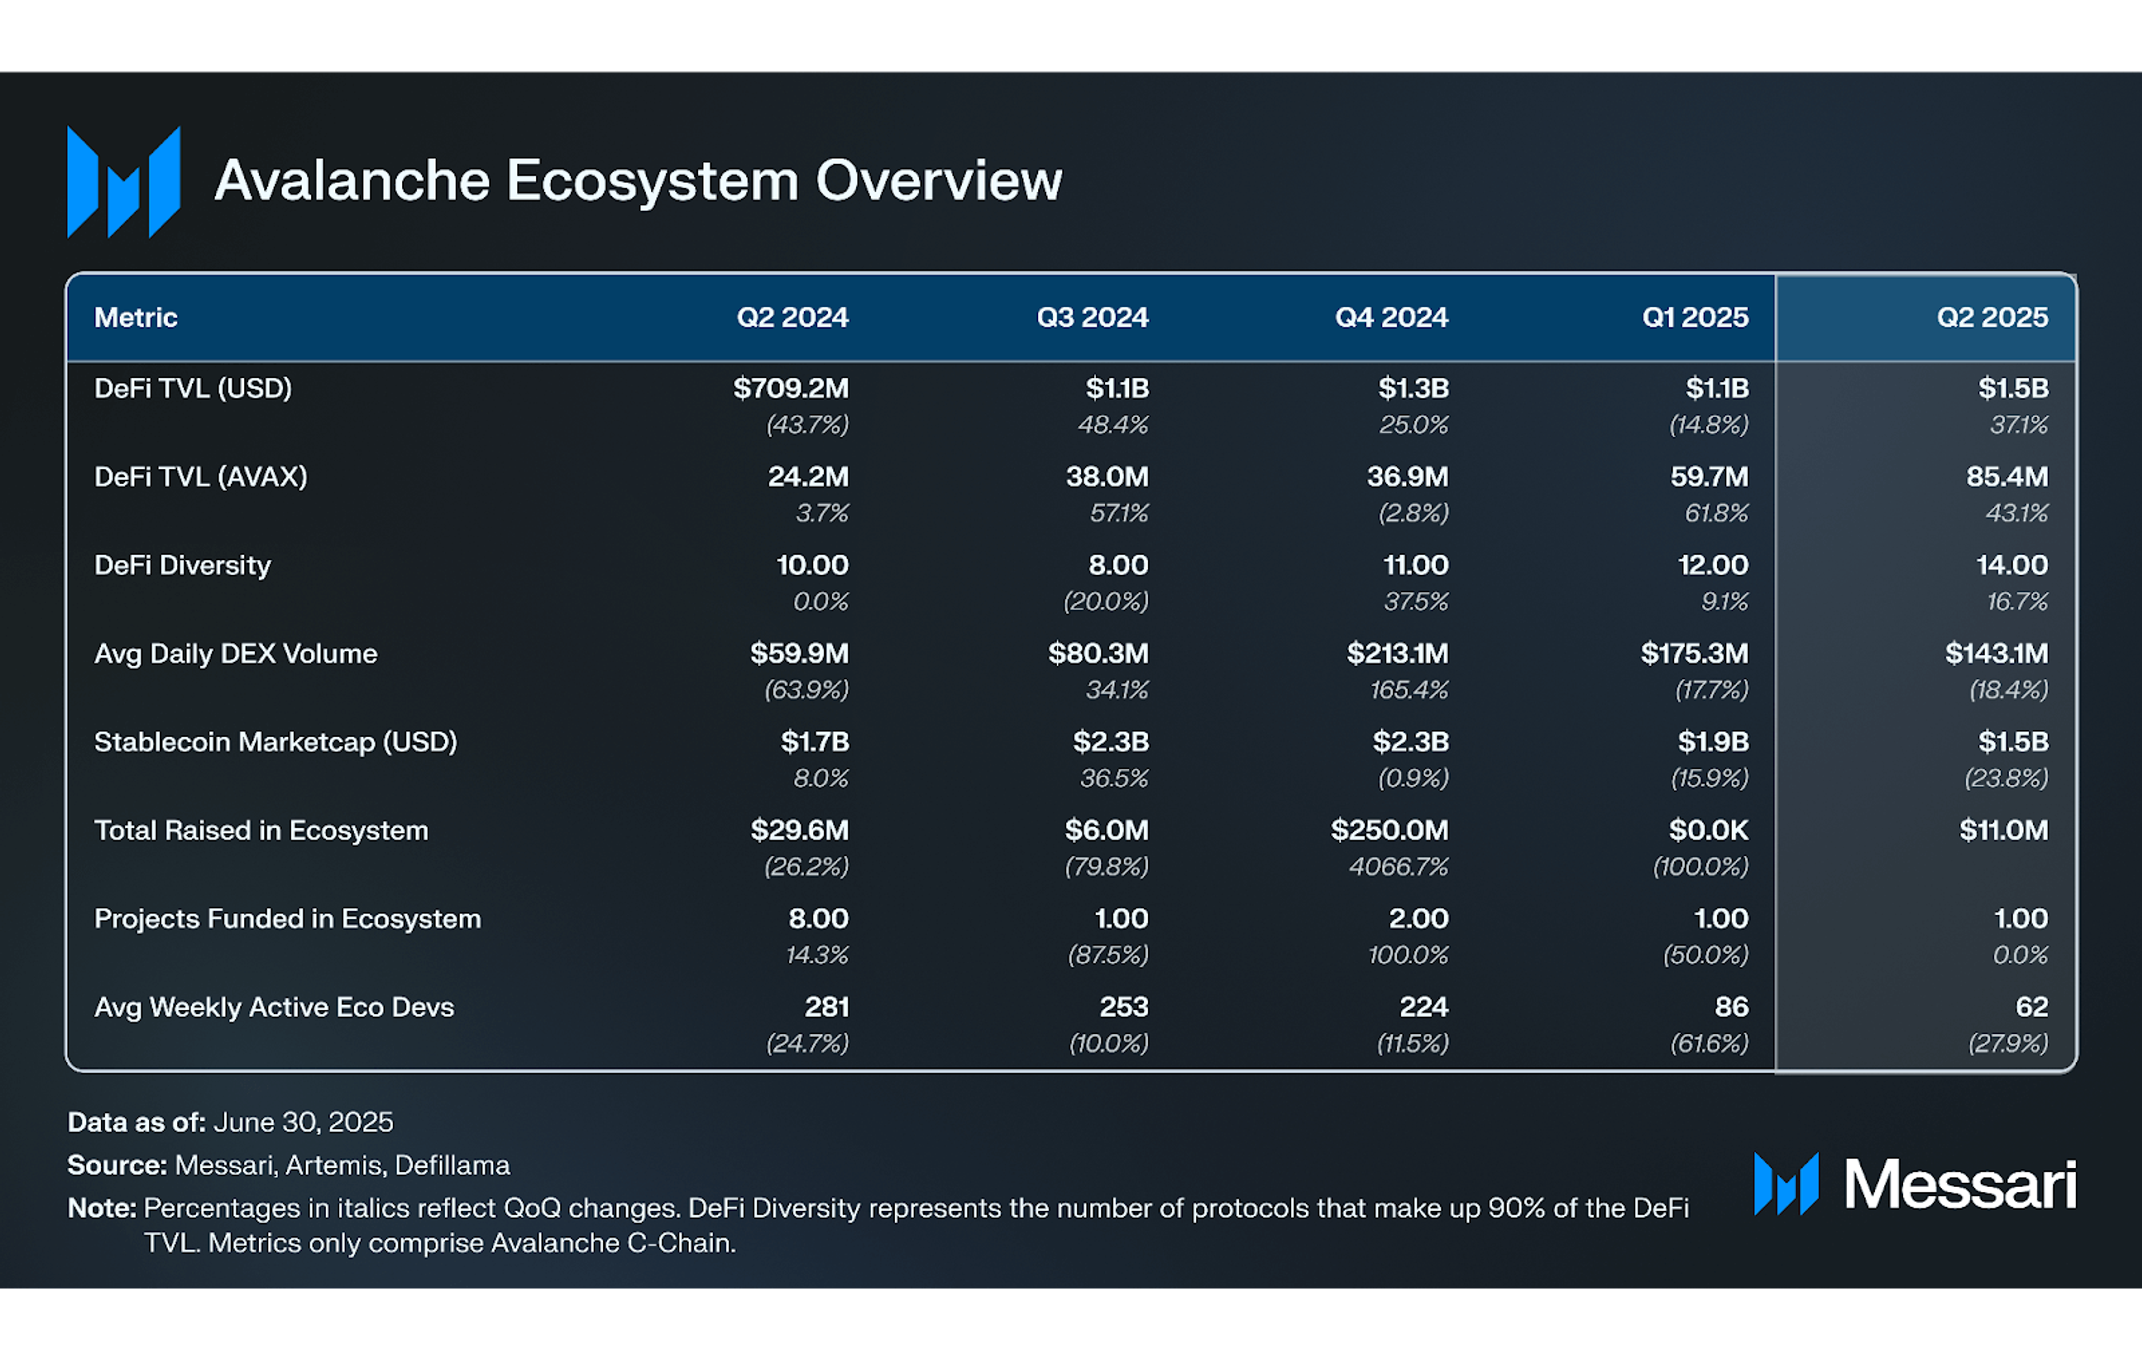Select the 'Q4 2024' column header
The height and width of the screenshot is (1359, 2142).
[1391, 317]
